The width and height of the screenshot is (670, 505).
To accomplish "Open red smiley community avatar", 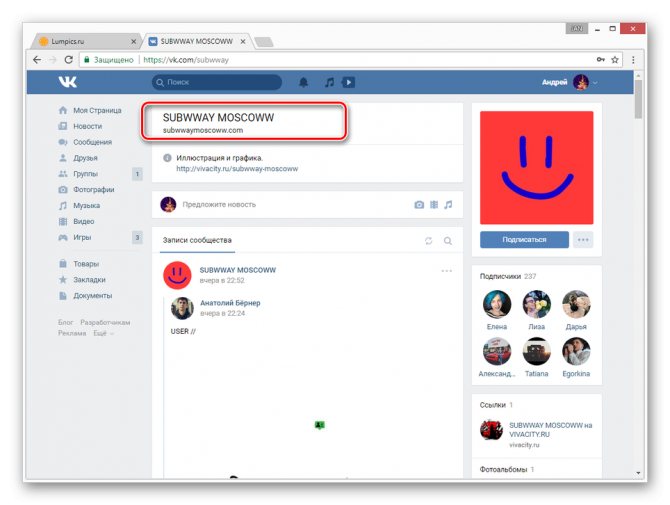I will [x=537, y=167].
